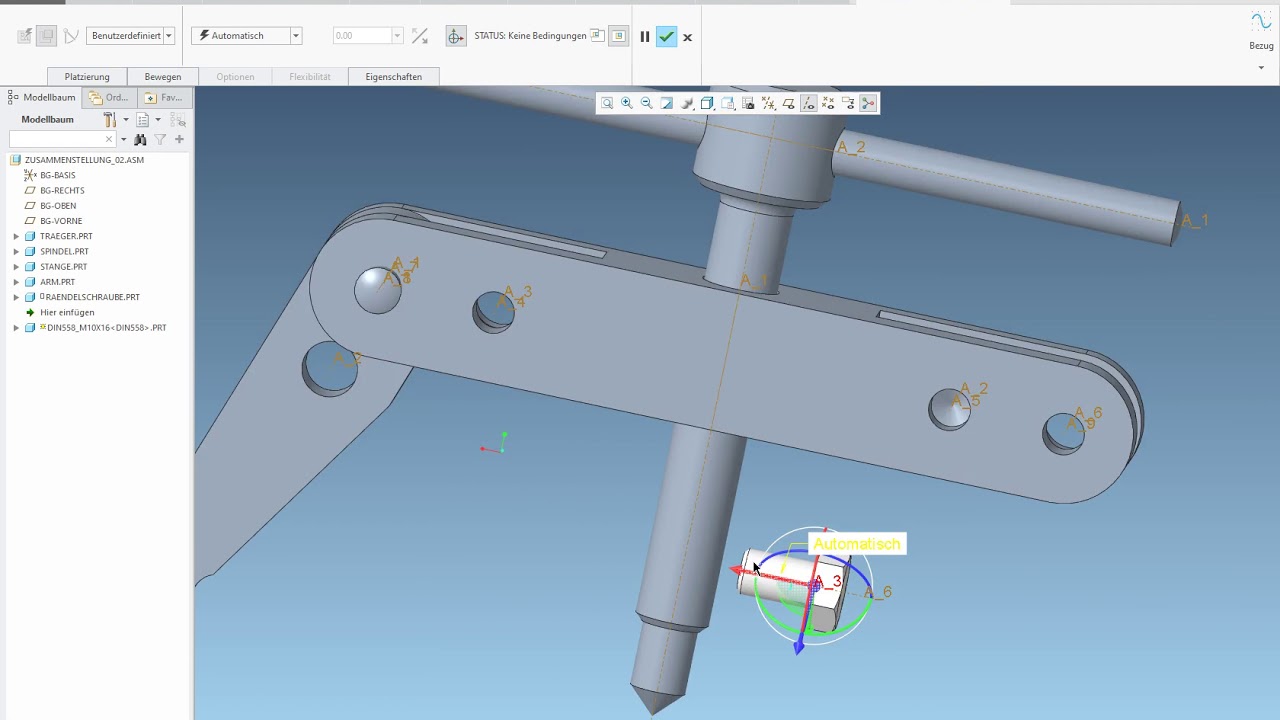Click the Automatisch constraint label in viewport
Viewport: 1280px width, 720px height.
(x=856, y=544)
